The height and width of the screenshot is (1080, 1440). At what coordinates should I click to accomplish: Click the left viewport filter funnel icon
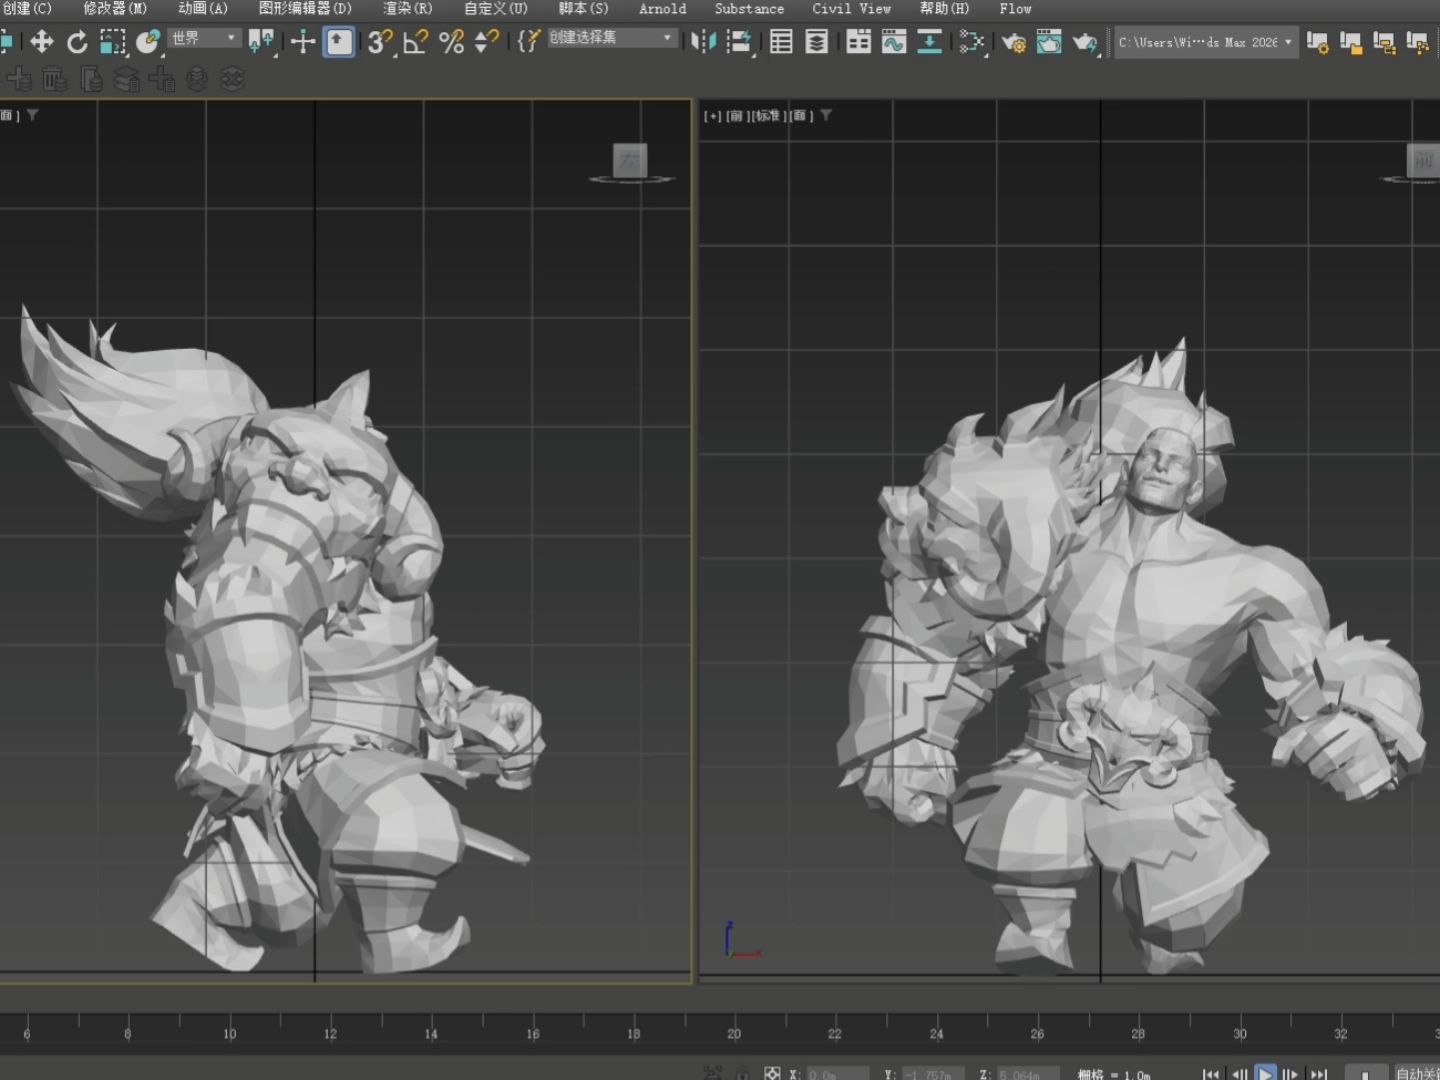click(x=33, y=116)
